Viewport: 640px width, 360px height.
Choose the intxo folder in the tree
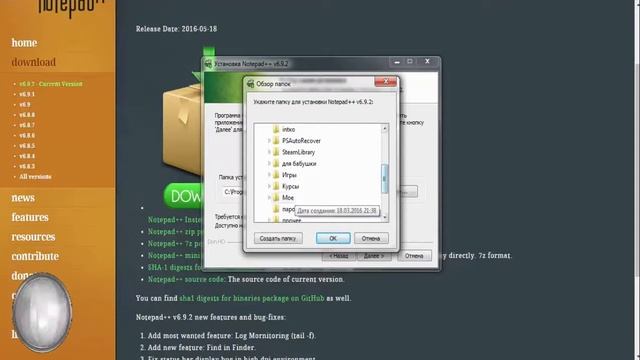click(x=288, y=129)
